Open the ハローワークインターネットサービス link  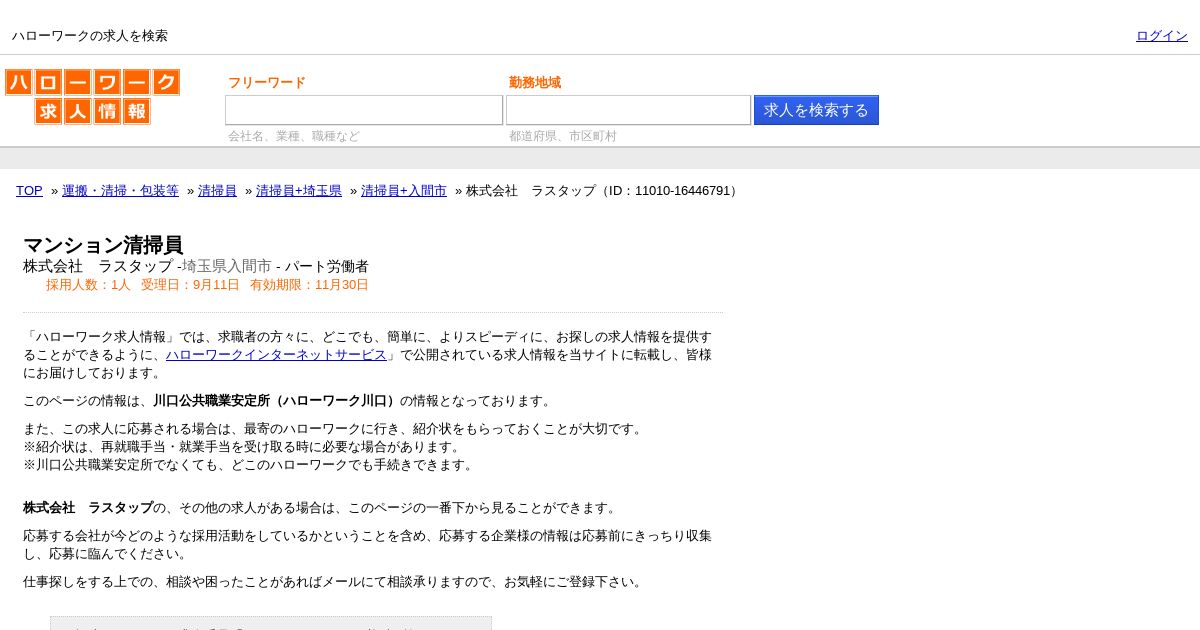point(276,355)
